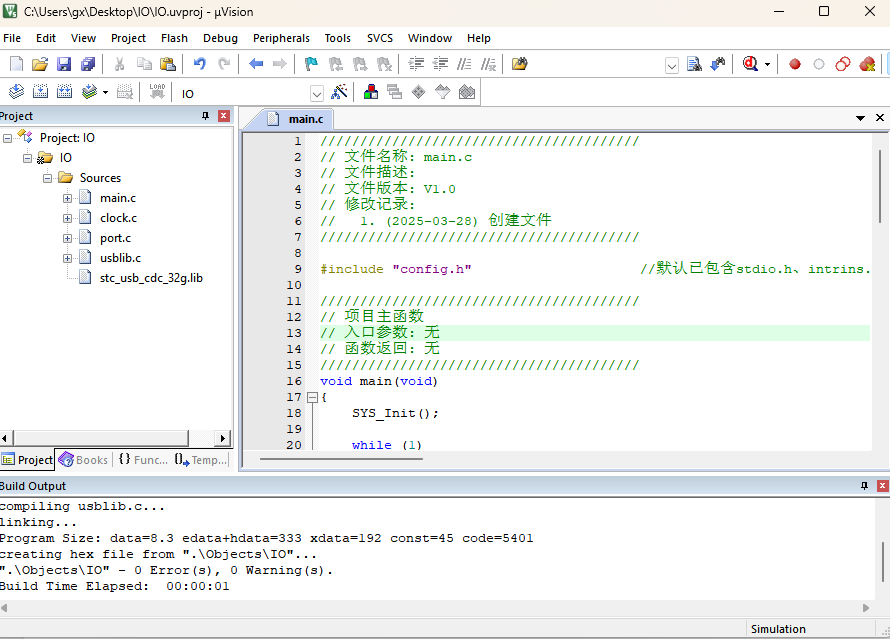
Task: Collapse the main function fold marker at line 17
Action: [311, 397]
